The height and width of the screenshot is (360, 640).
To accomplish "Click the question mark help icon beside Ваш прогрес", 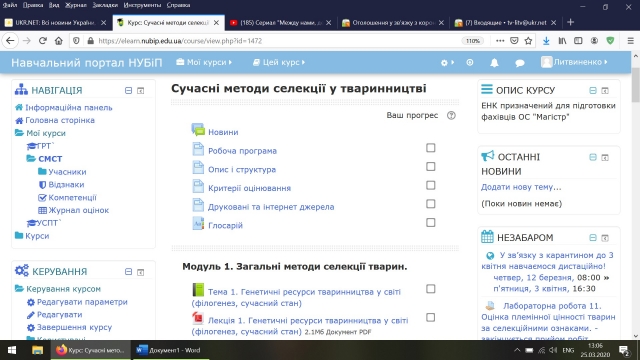I will tap(451, 116).
